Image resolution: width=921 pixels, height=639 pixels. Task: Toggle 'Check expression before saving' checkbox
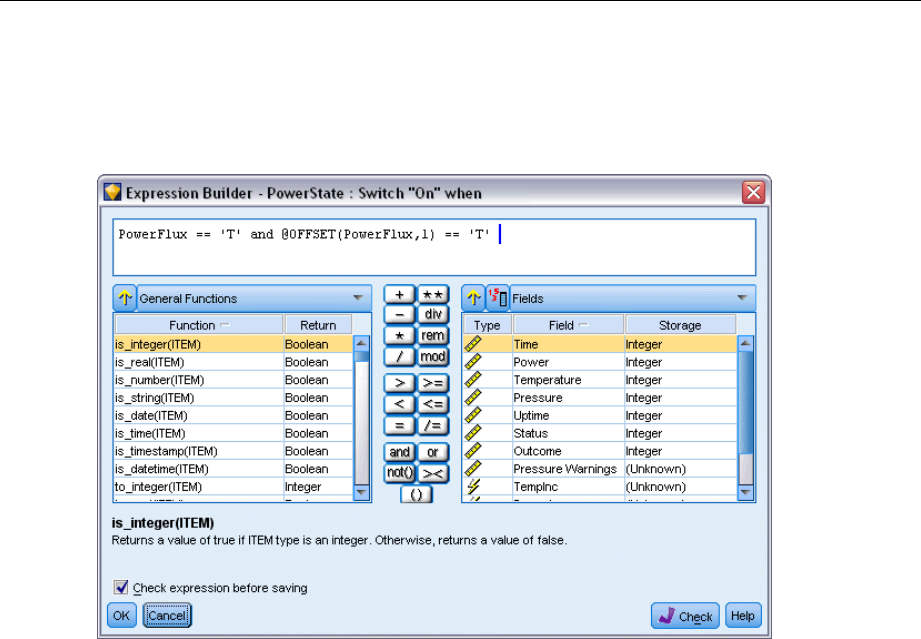pos(120,587)
